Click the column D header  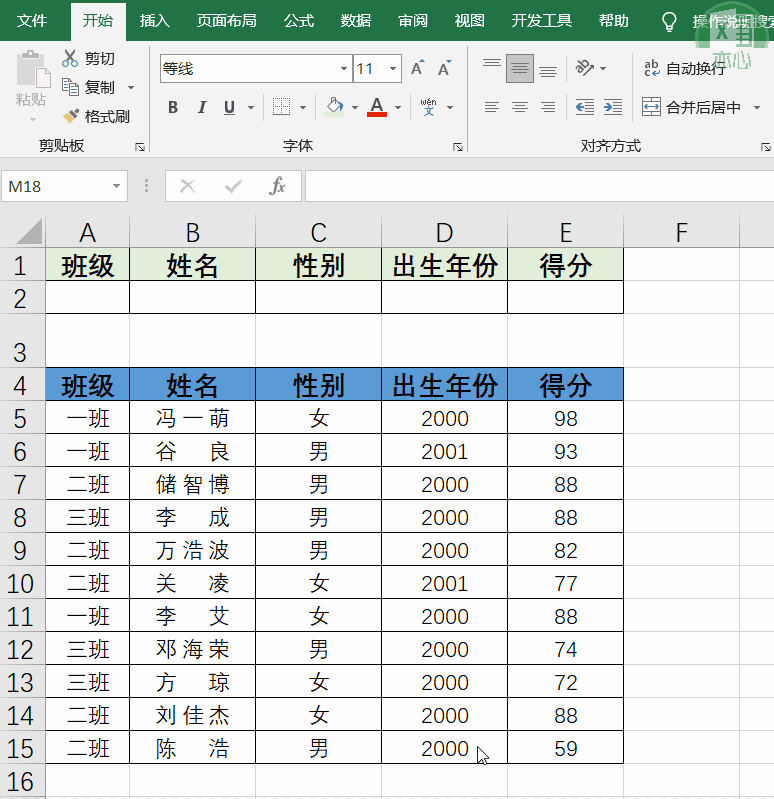[444, 232]
